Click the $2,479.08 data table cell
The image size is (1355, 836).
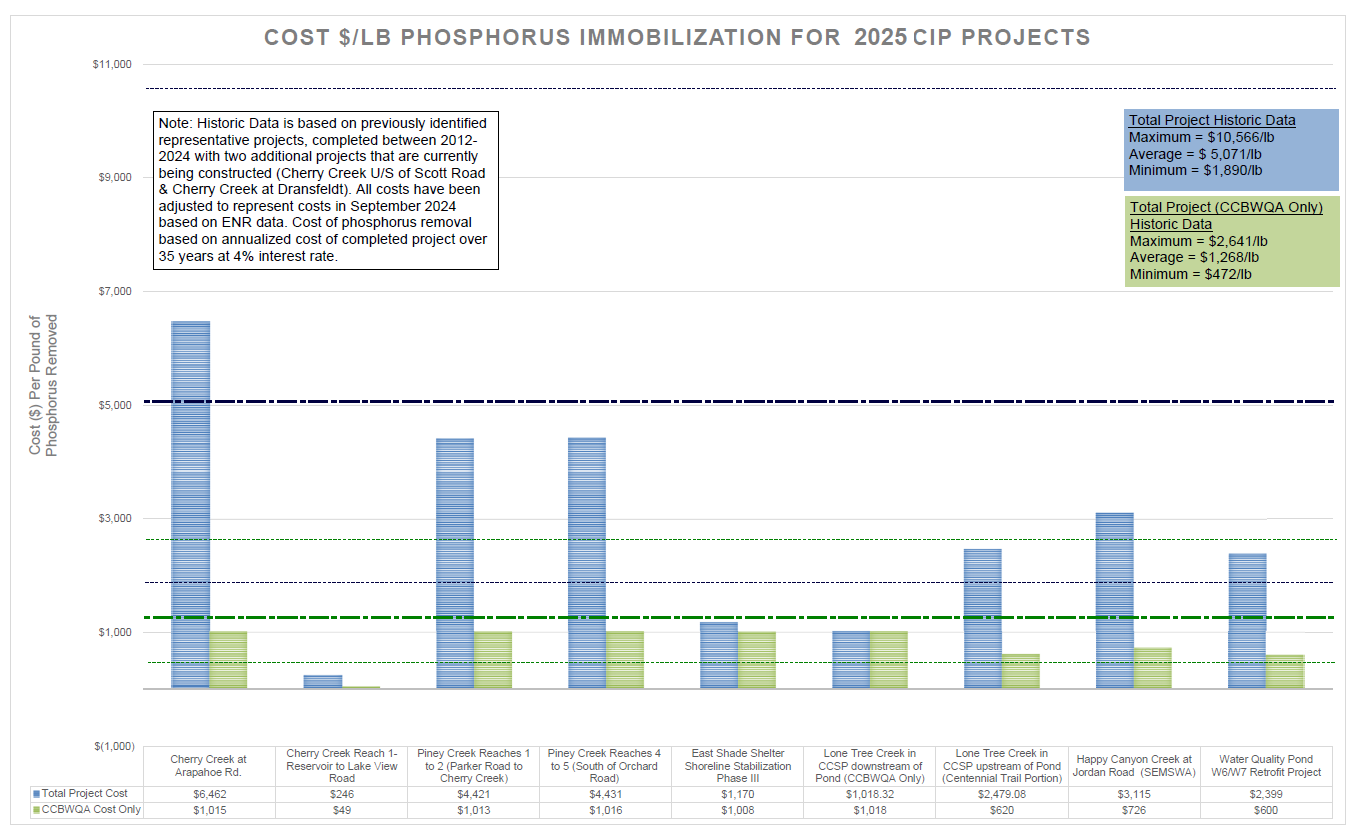(x=1001, y=793)
